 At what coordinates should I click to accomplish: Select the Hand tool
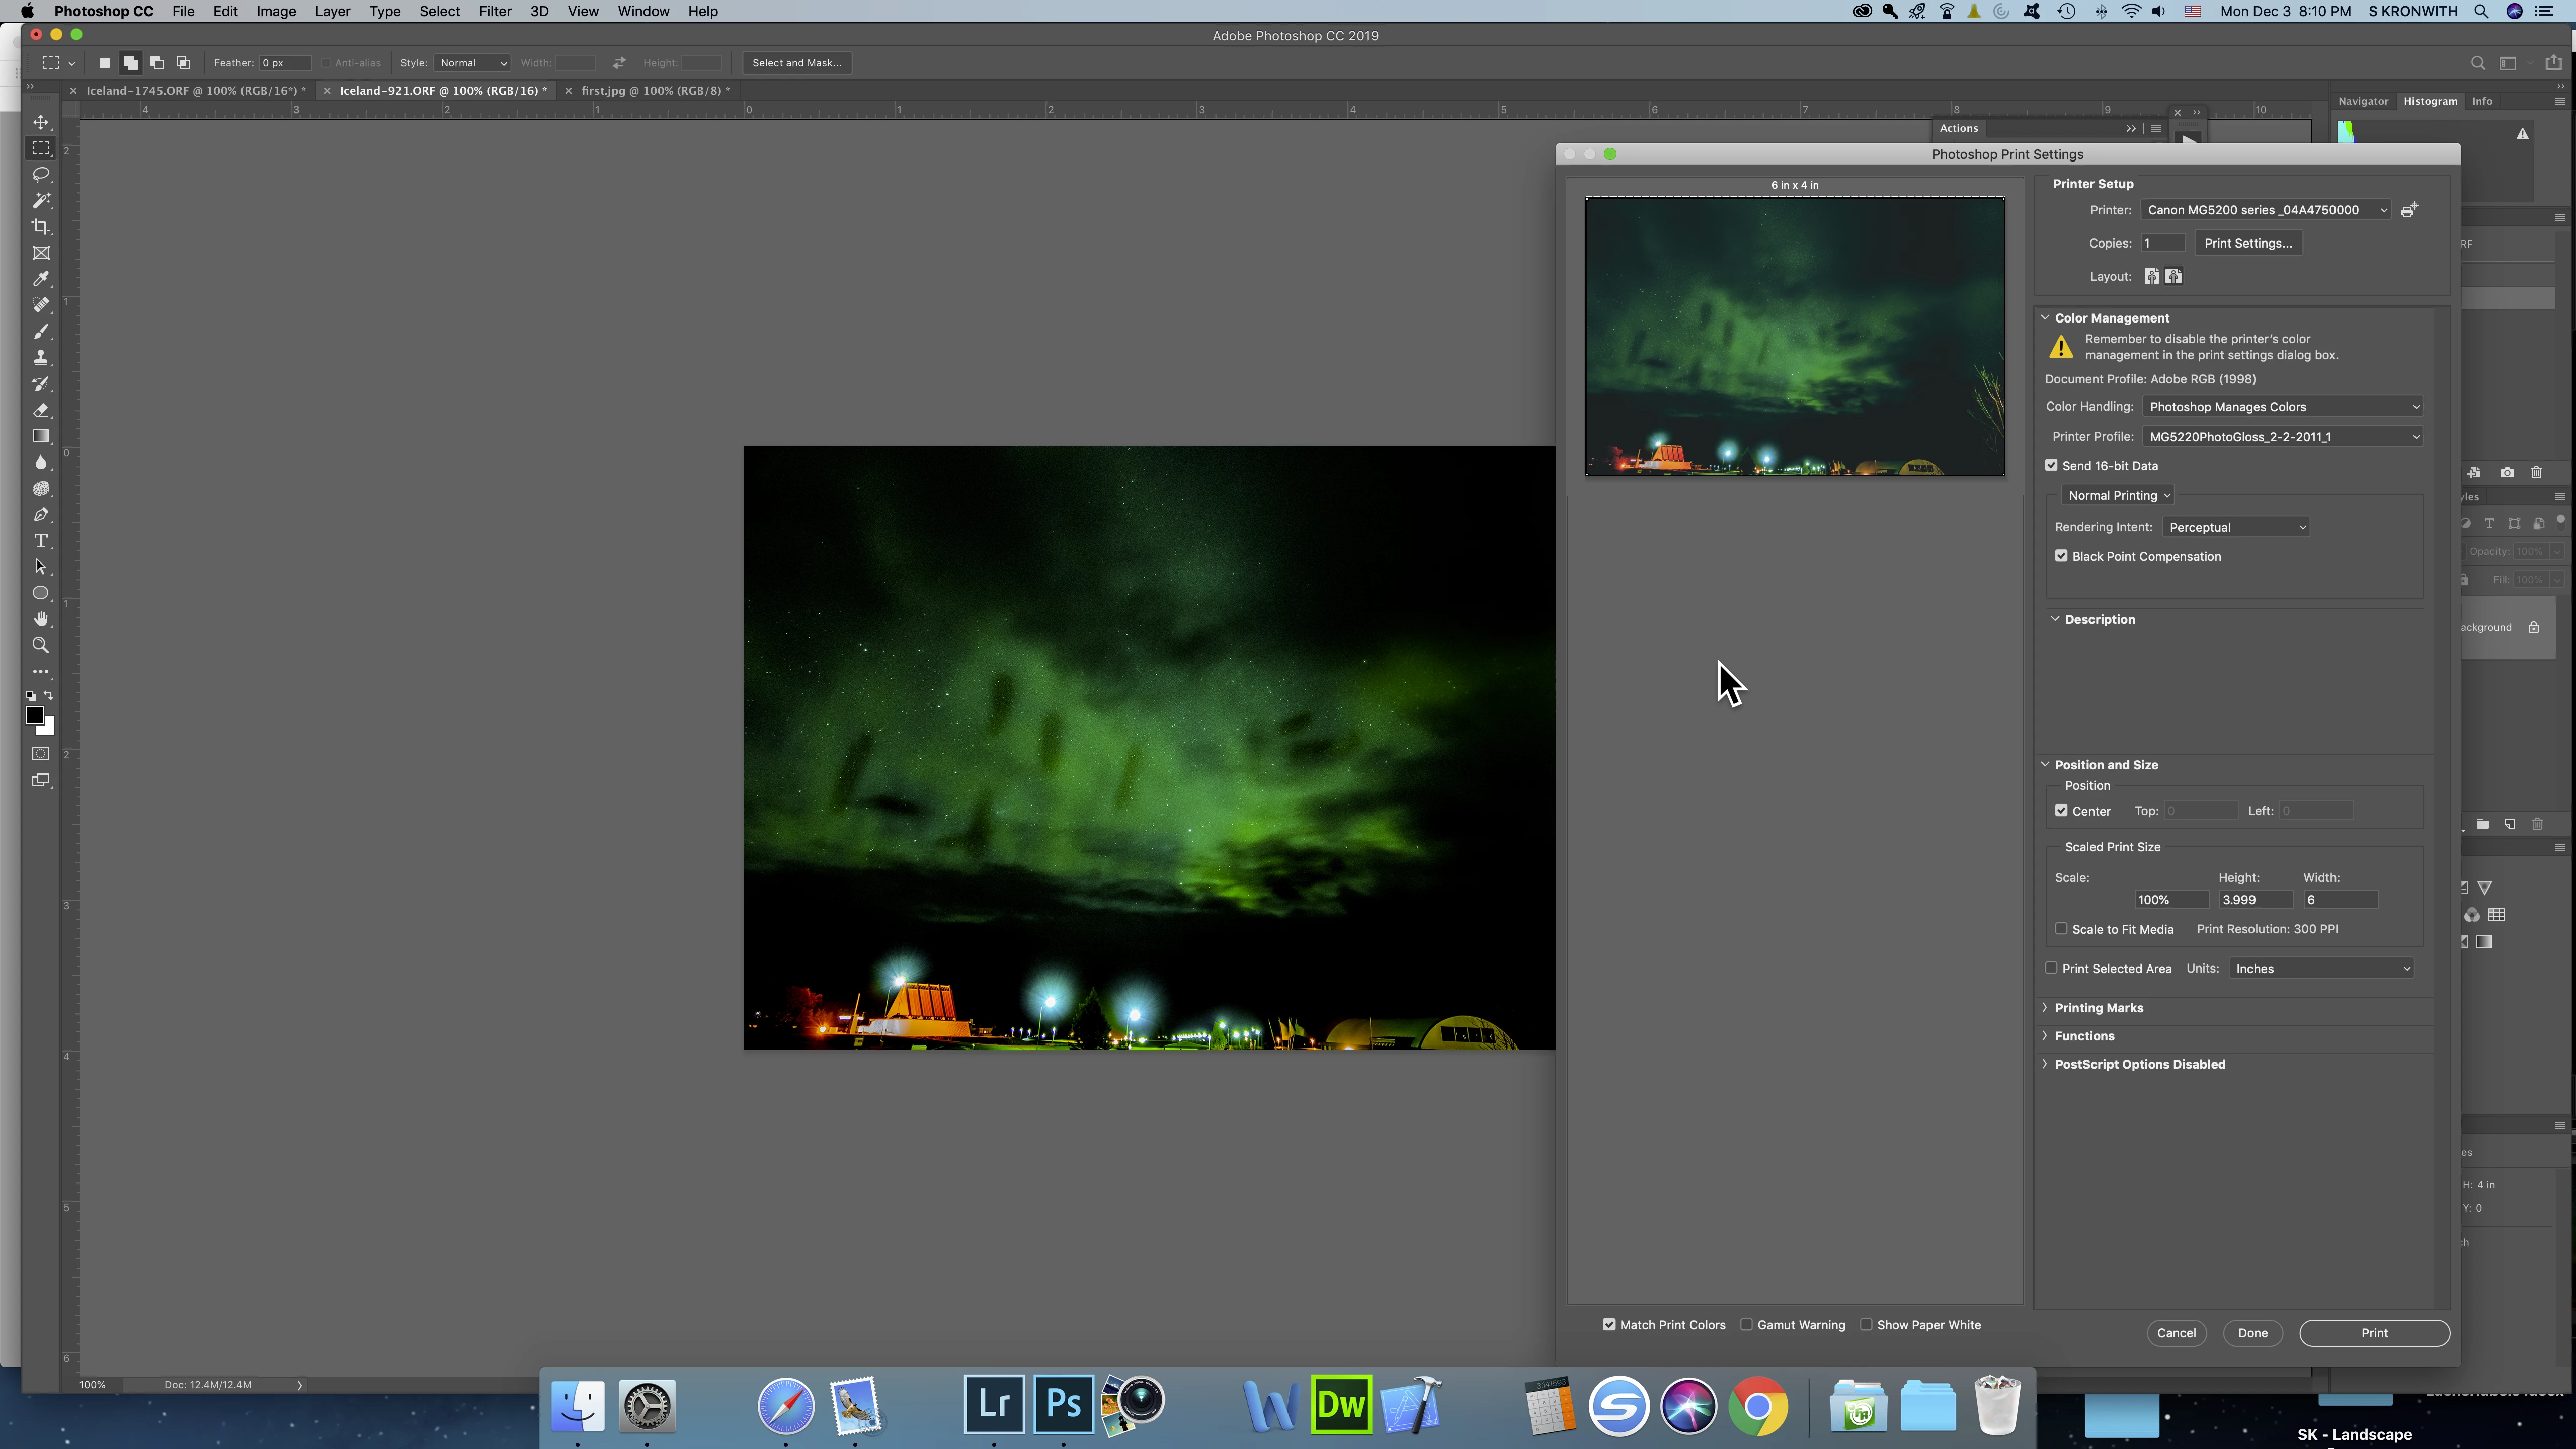(x=41, y=619)
